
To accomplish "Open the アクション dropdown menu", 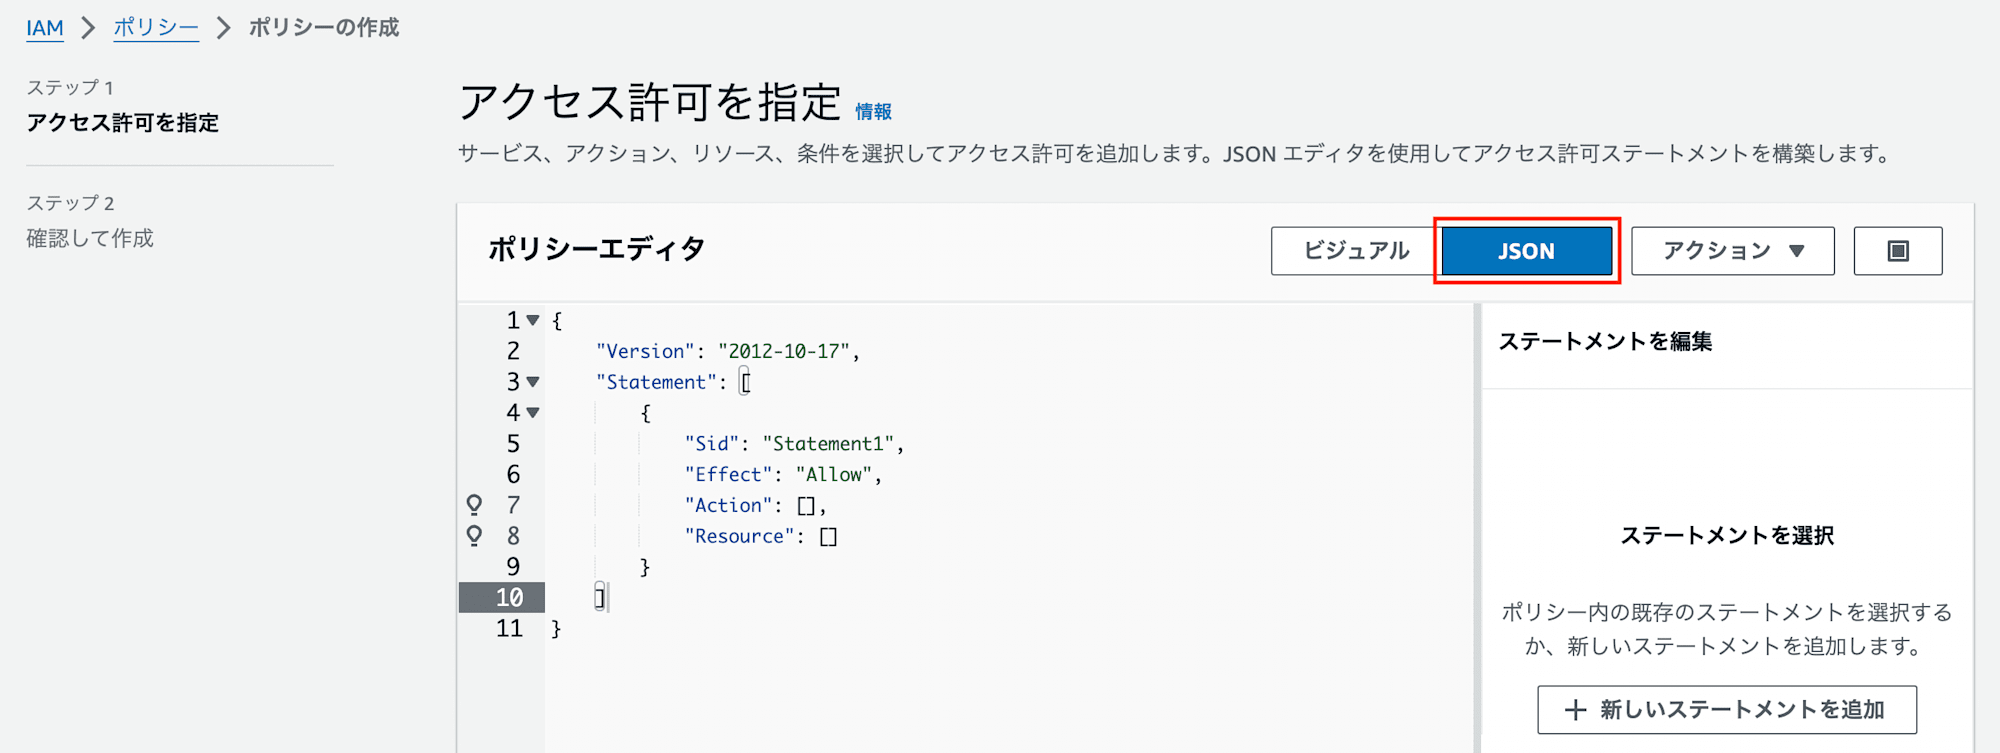I will tap(1733, 251).
